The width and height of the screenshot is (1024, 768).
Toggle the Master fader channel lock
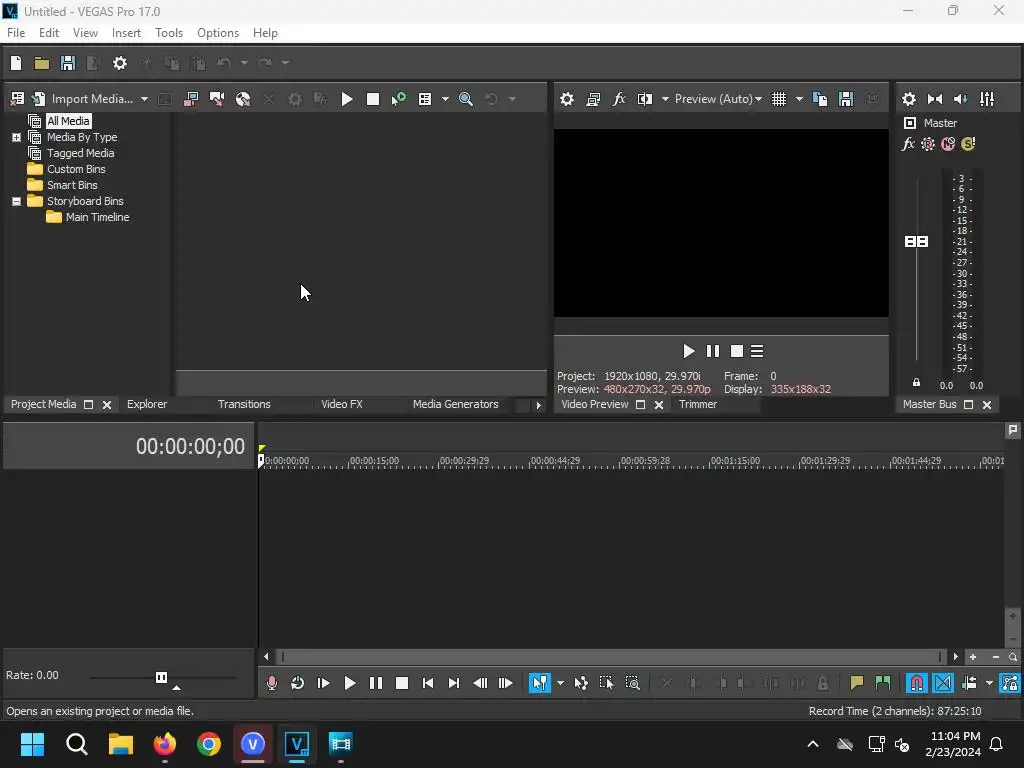[916, 383]
